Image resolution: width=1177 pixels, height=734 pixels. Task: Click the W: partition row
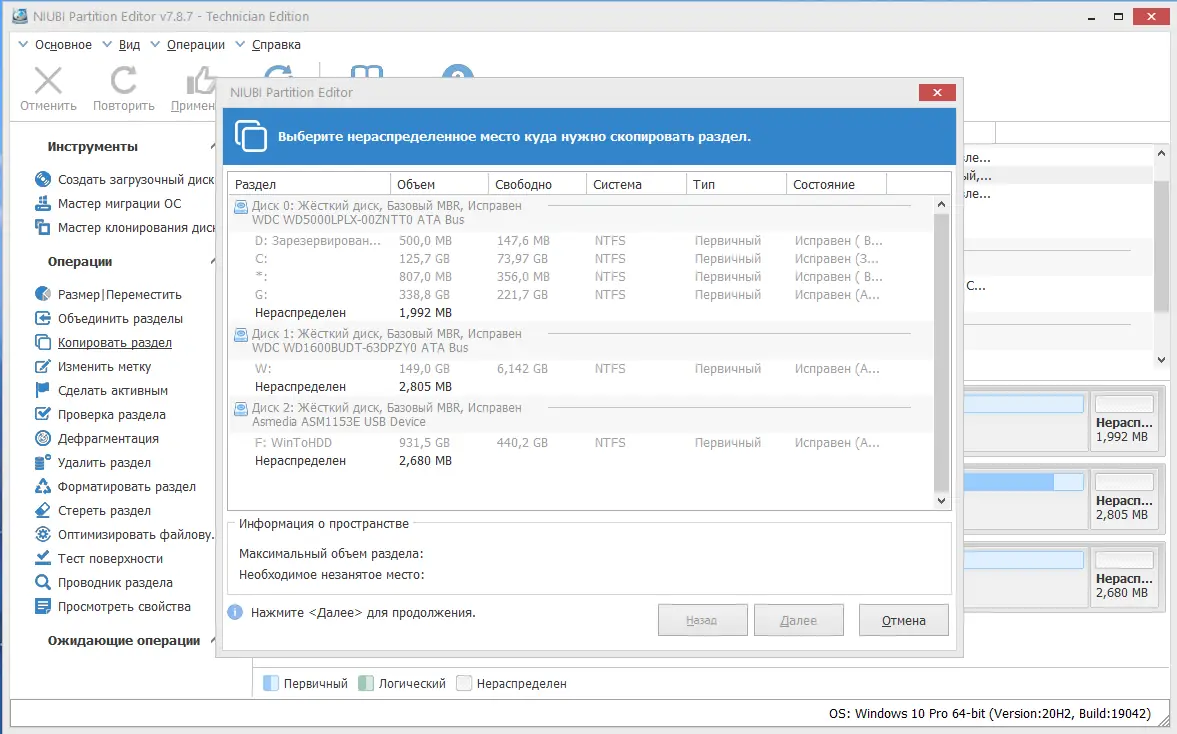click(x=580, y=369)
